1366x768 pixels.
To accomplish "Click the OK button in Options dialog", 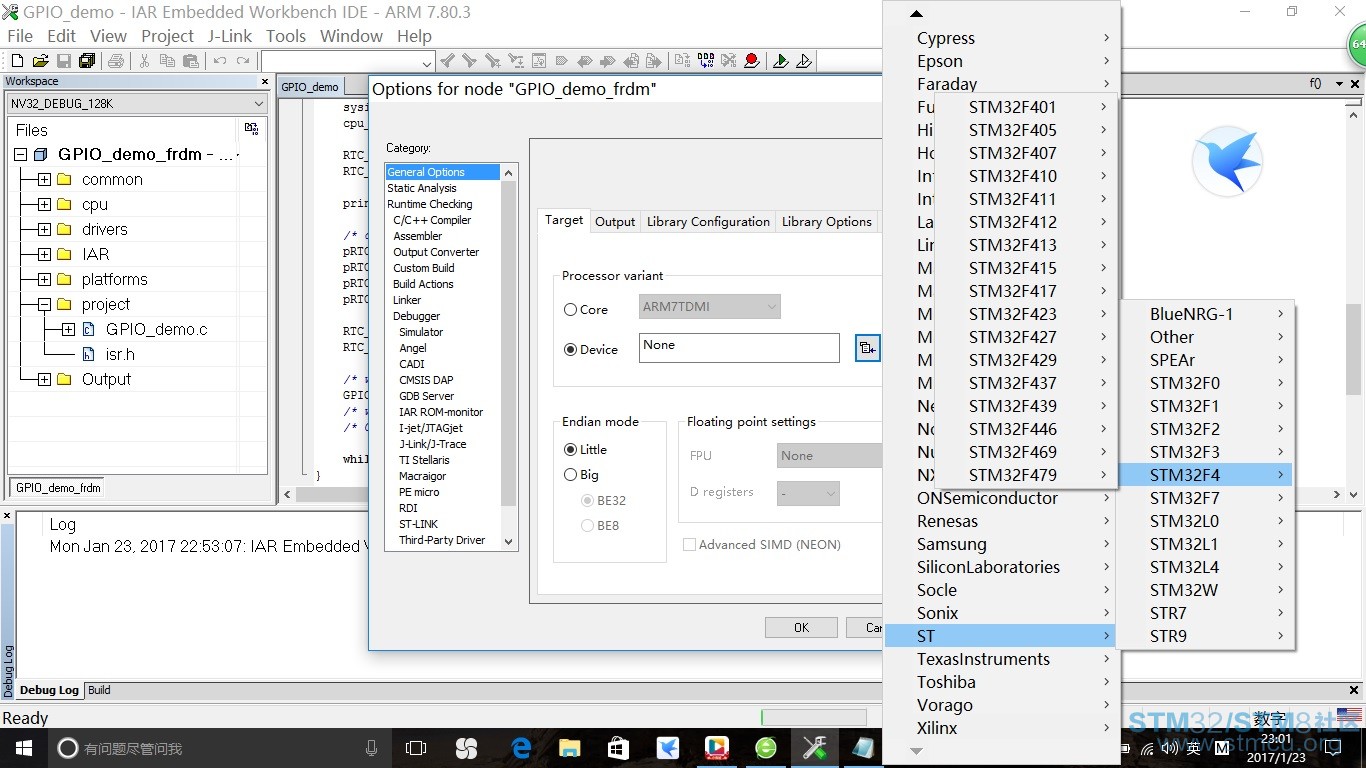I will [801, 627].
